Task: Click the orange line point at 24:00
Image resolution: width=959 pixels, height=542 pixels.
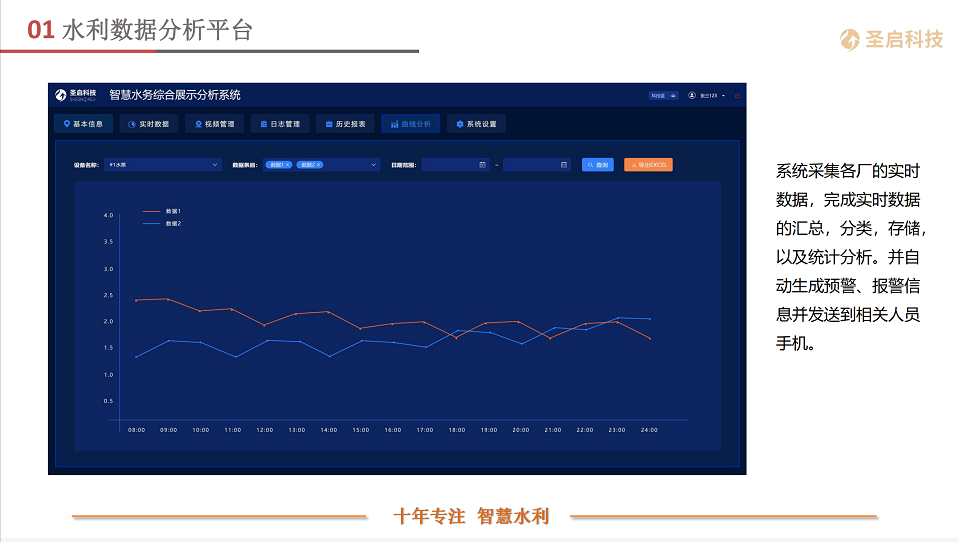Action: pyautogui.click(x=650, y=338)
